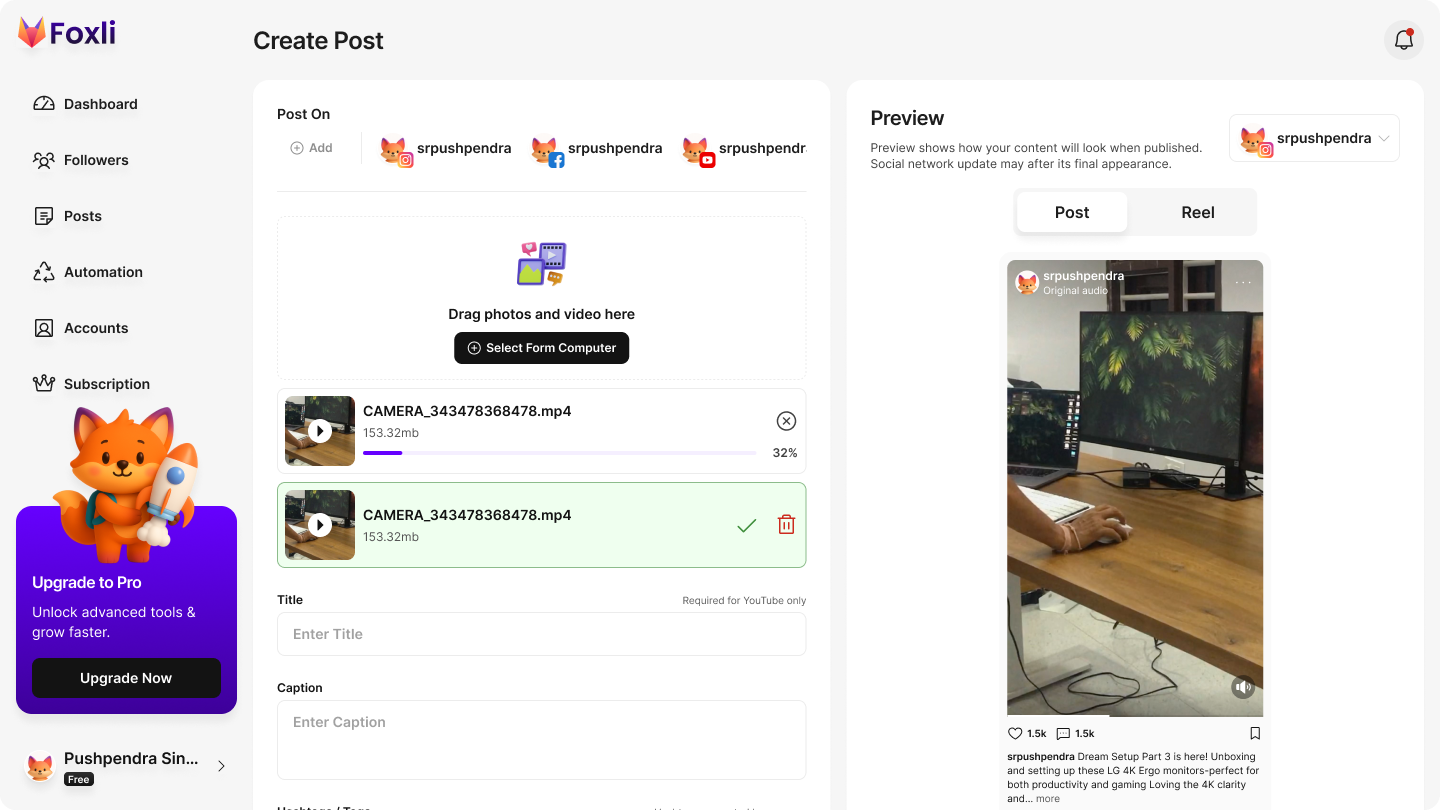Toggle the YouTube srpushpendra account in Post On
Viewport: 1440px width, 810px height.
coord(745,149)
